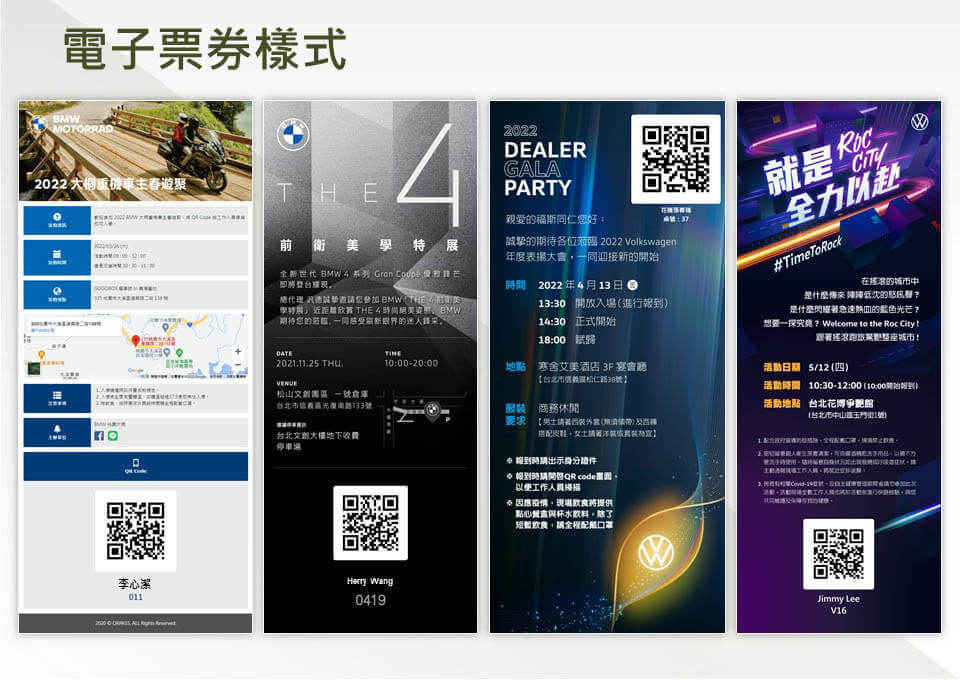Open the 活動資訊 info section
This screenshot has height=680, width=960.
pos(57,220)
